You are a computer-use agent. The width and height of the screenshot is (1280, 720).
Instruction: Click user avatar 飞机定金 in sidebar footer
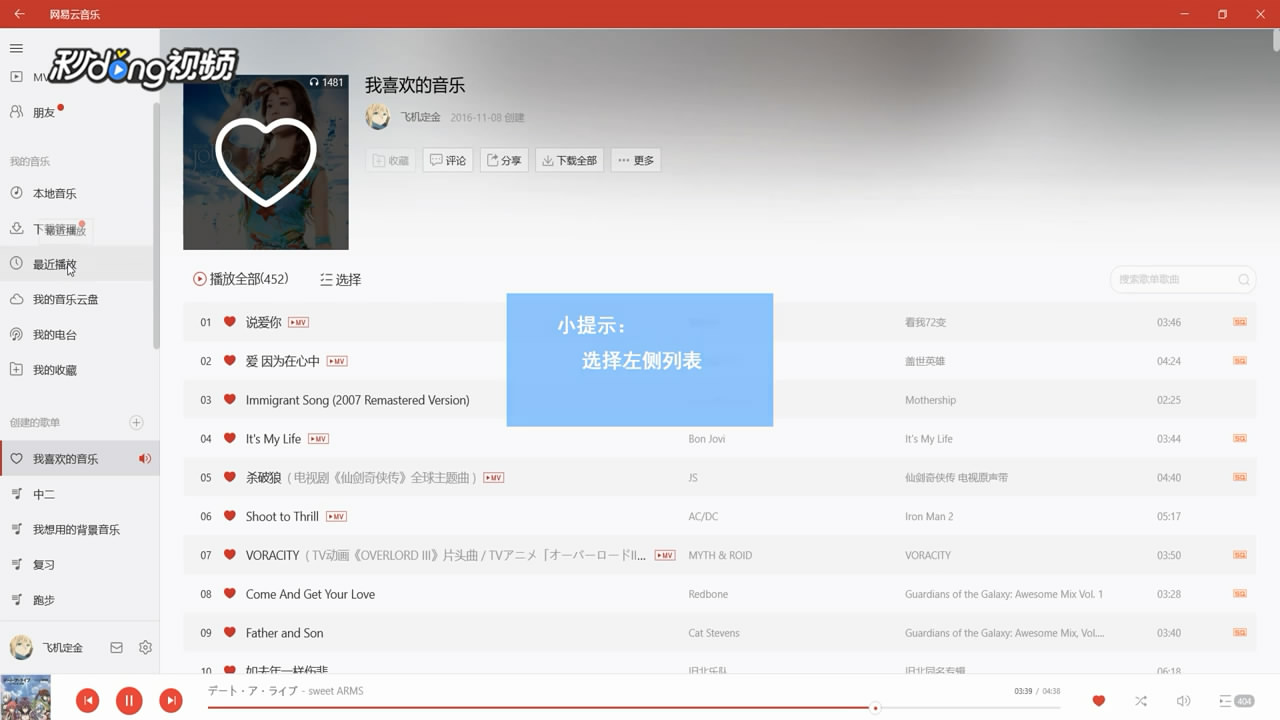[x=21, y=647]
